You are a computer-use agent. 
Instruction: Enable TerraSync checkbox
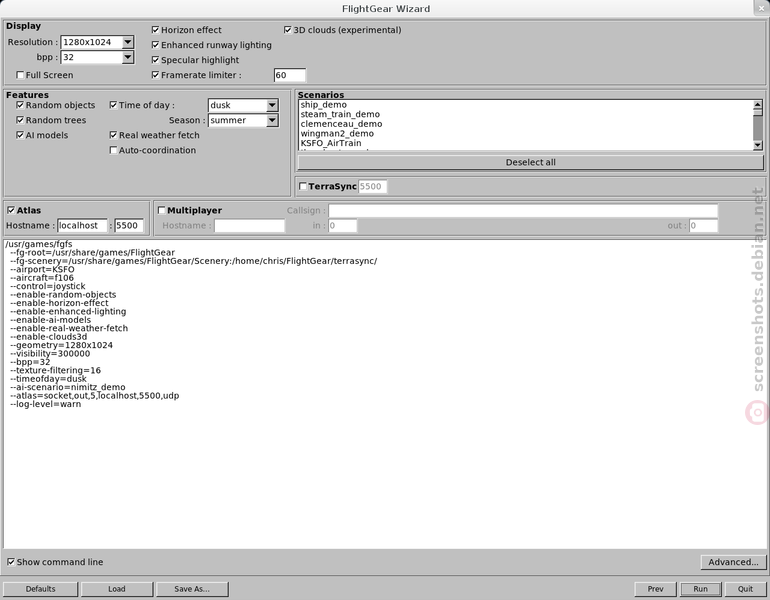(x=303, y=187)
